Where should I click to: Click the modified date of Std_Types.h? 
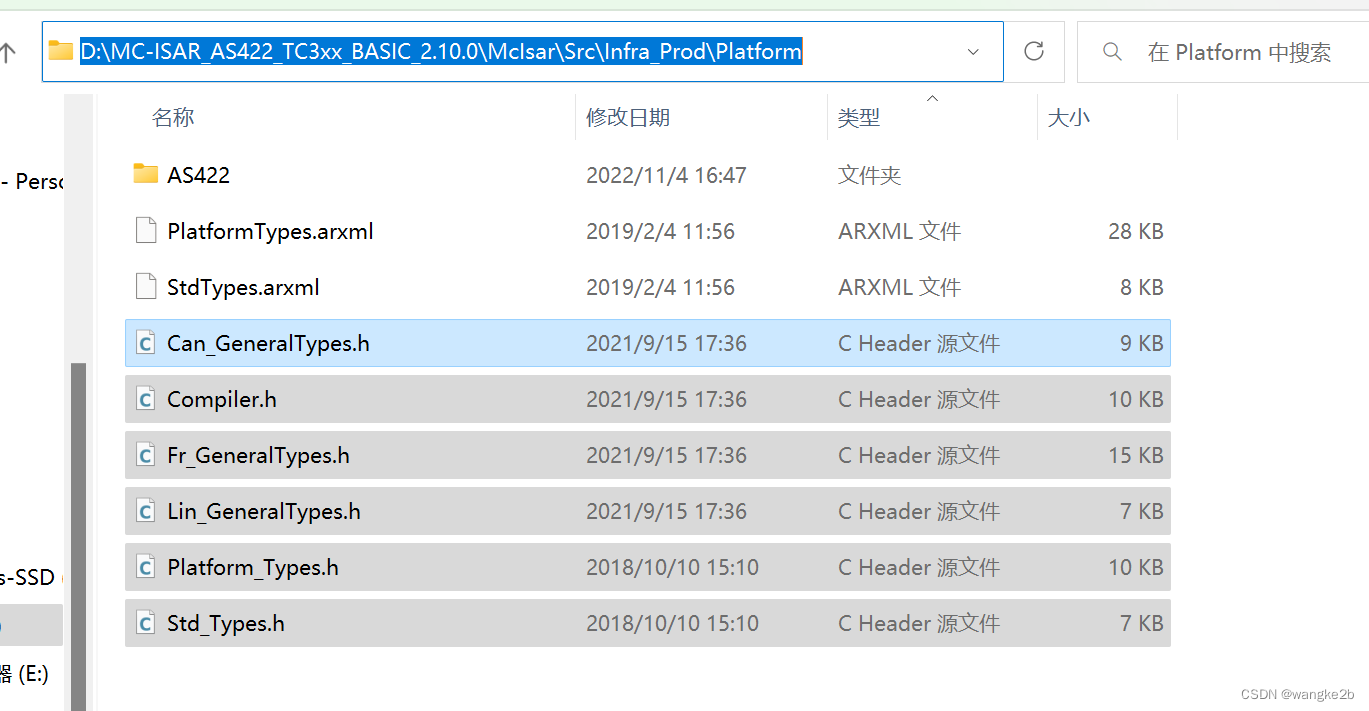pos(672,623)
